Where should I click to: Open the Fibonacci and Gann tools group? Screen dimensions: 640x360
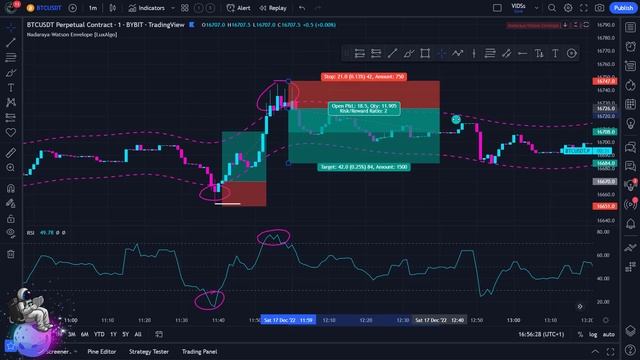[11, 57]
